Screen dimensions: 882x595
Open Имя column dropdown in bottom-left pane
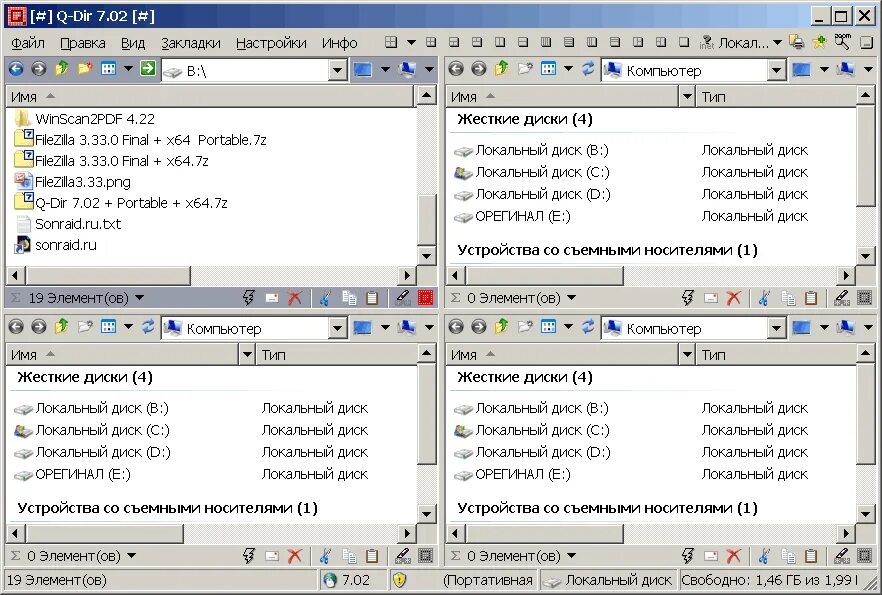click(247, 355)
